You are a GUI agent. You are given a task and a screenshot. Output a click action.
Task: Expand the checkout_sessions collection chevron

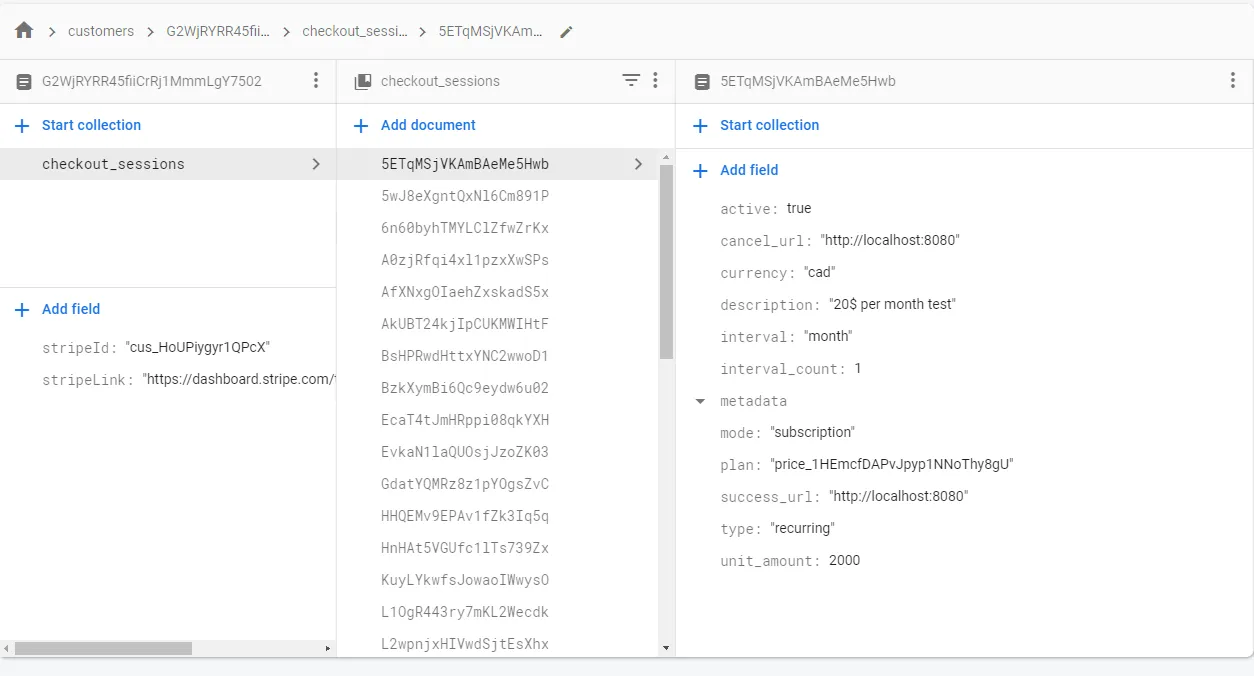click(316, 164)
